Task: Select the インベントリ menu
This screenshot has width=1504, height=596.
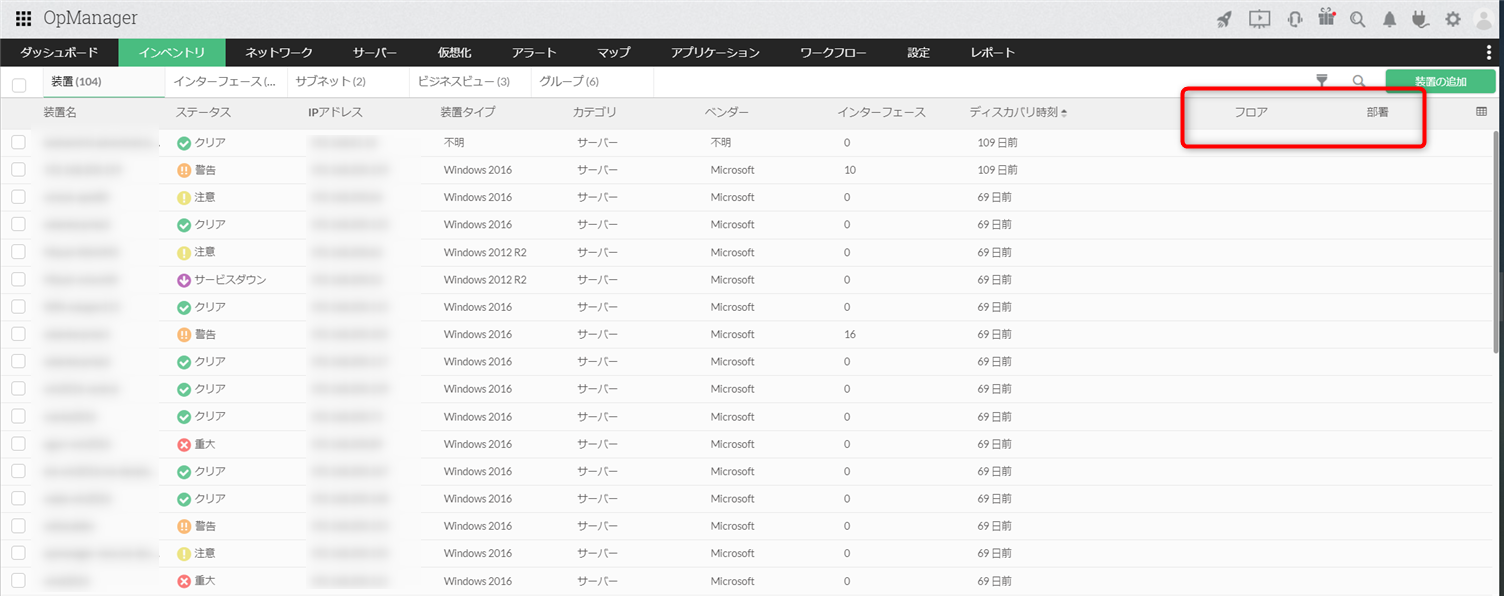Action: pos(172,53)
